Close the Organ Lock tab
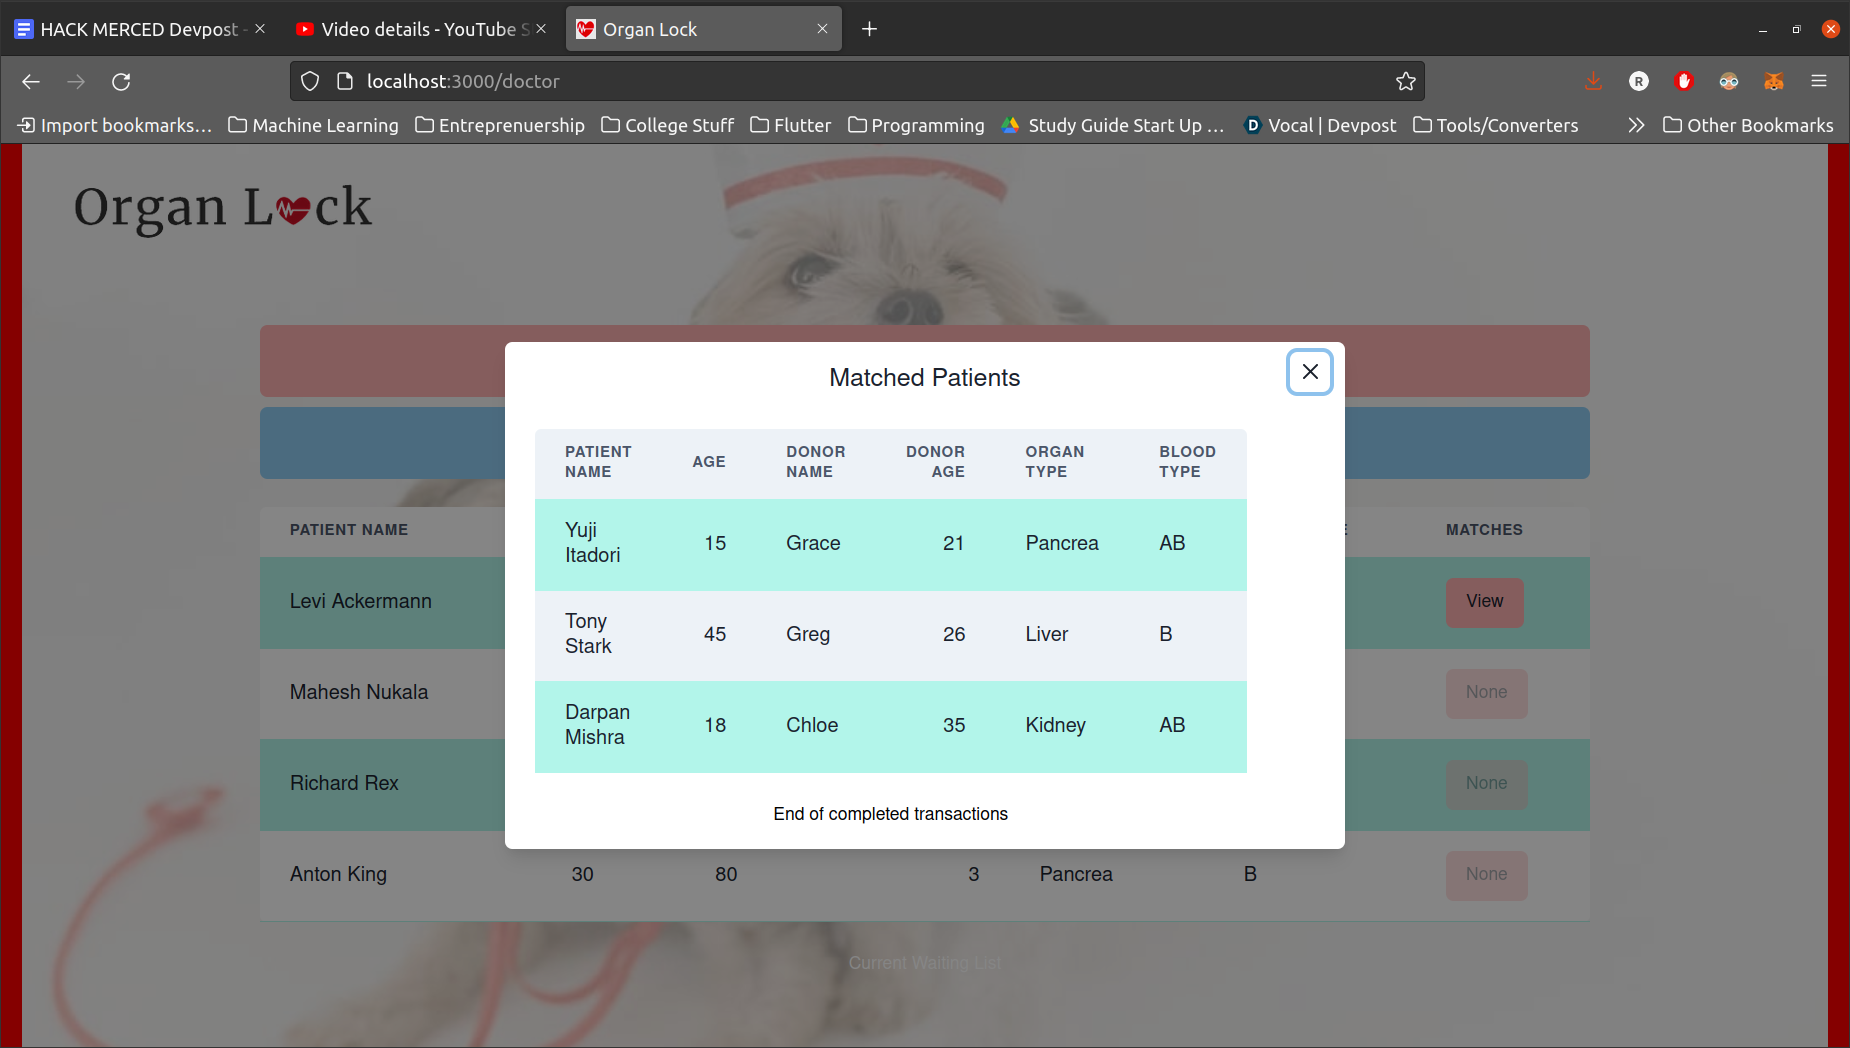 tap(822, 29)
